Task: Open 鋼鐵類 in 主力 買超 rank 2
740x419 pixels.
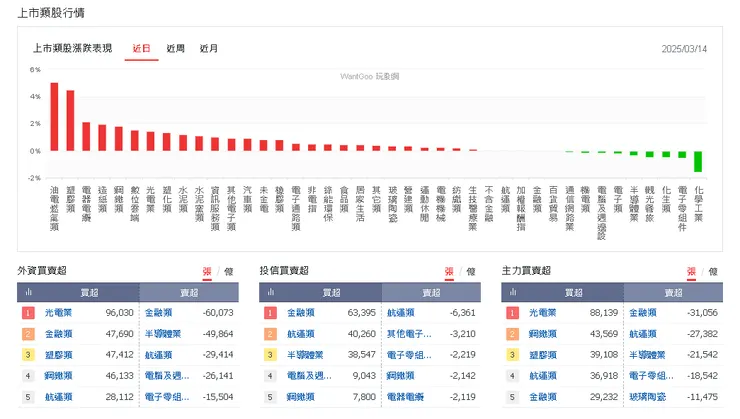Action: pyautogui.click(x=543, y=334)
